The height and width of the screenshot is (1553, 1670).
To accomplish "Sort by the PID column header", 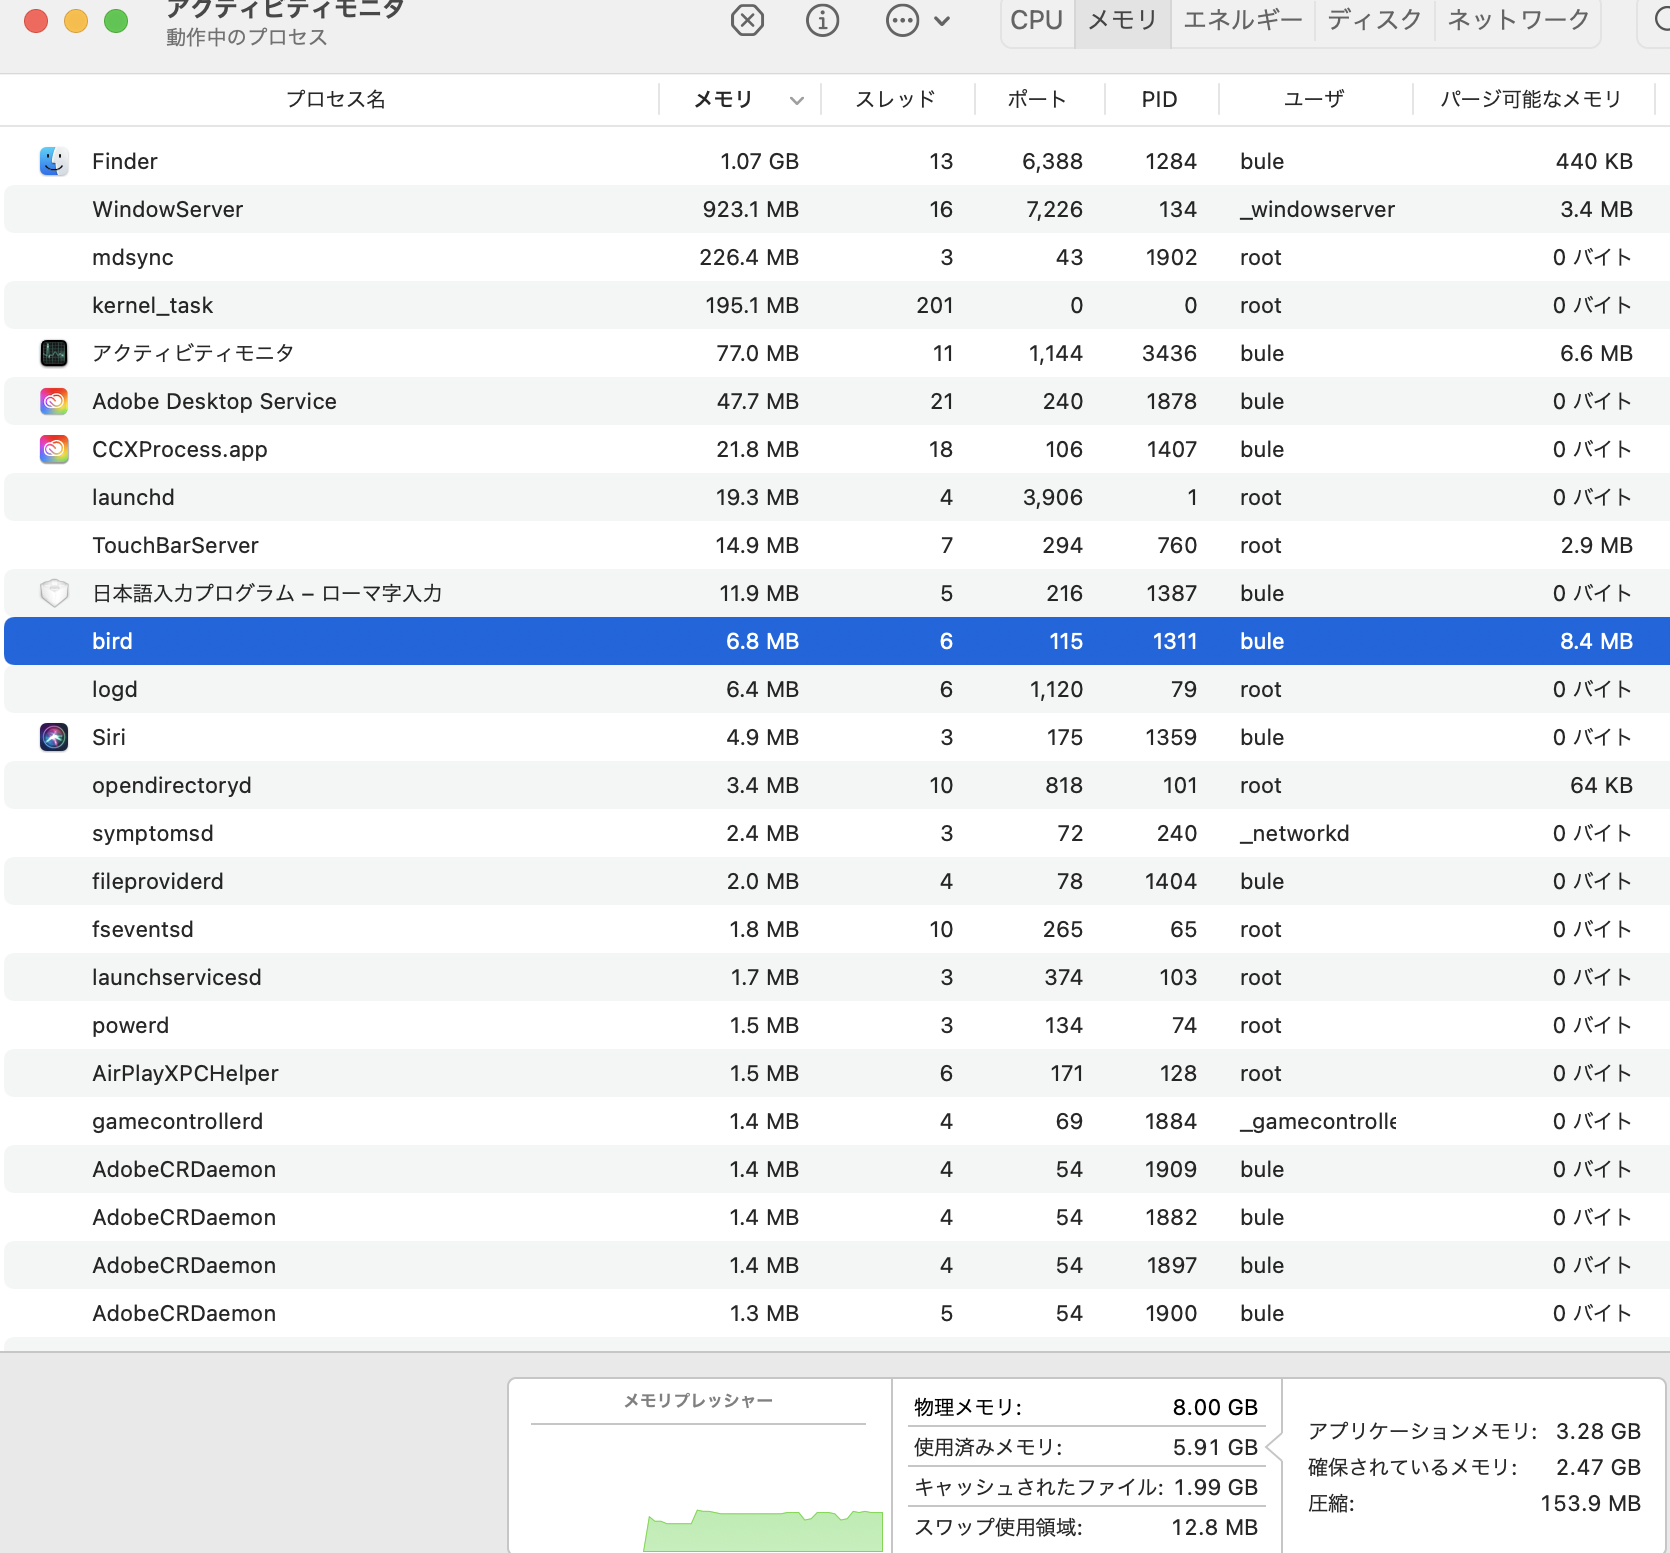I will 1159,100.
